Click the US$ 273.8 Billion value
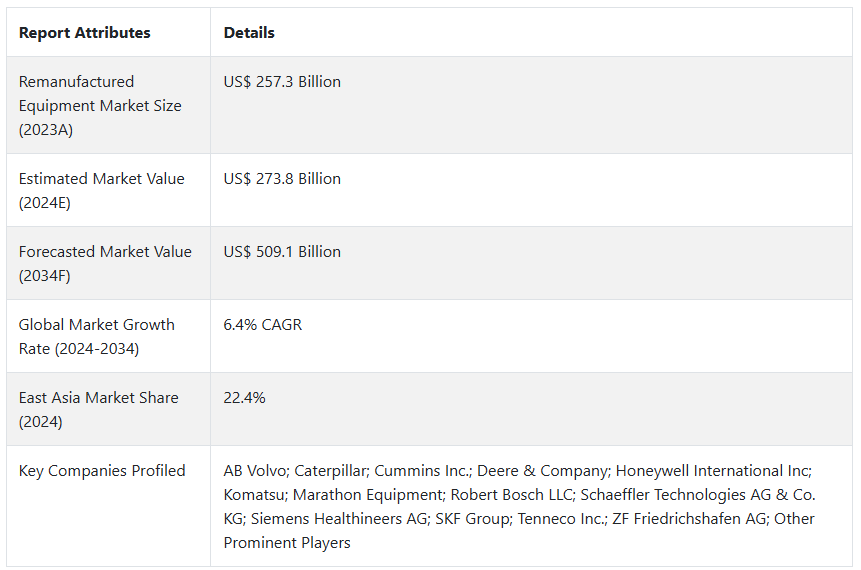Image resolution: width=861 pixels, height=570 pixels. pyautogui.click(x=282, y=179)
